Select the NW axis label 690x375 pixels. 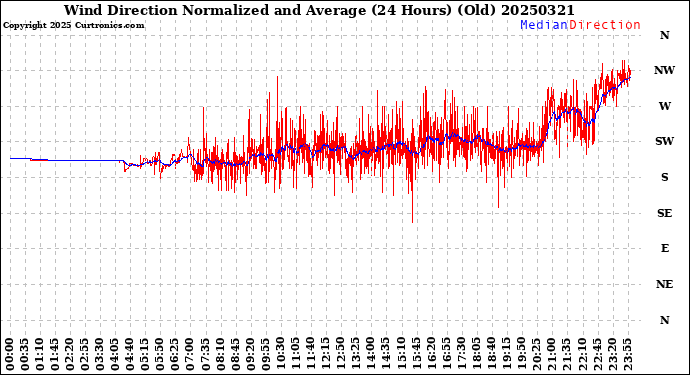[x=664, y=70]
